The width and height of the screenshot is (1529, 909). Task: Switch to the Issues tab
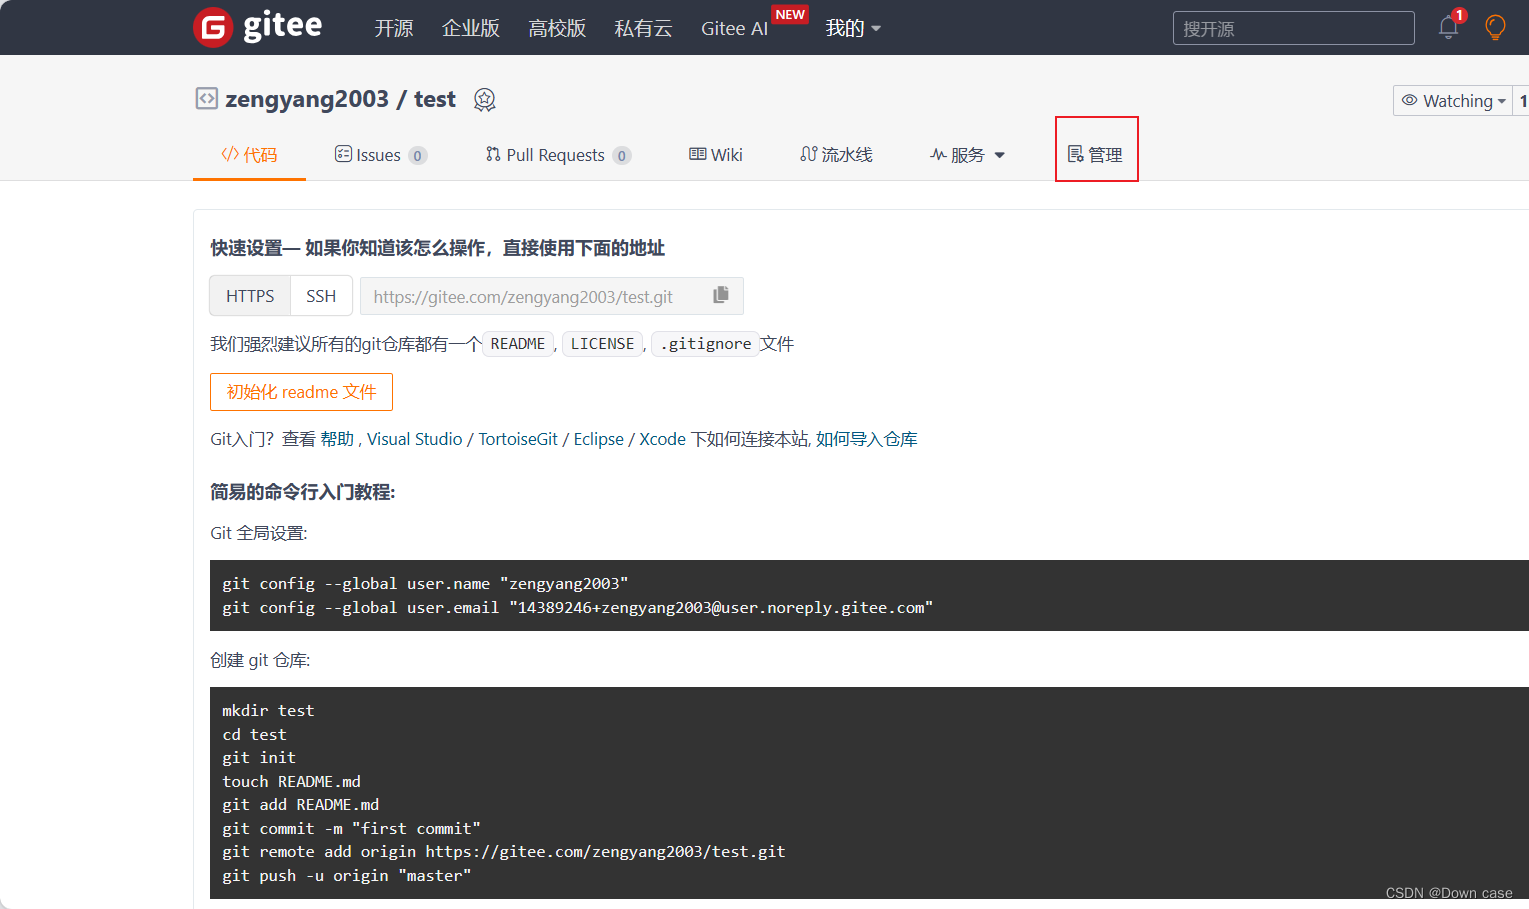[x=380, y=155]
